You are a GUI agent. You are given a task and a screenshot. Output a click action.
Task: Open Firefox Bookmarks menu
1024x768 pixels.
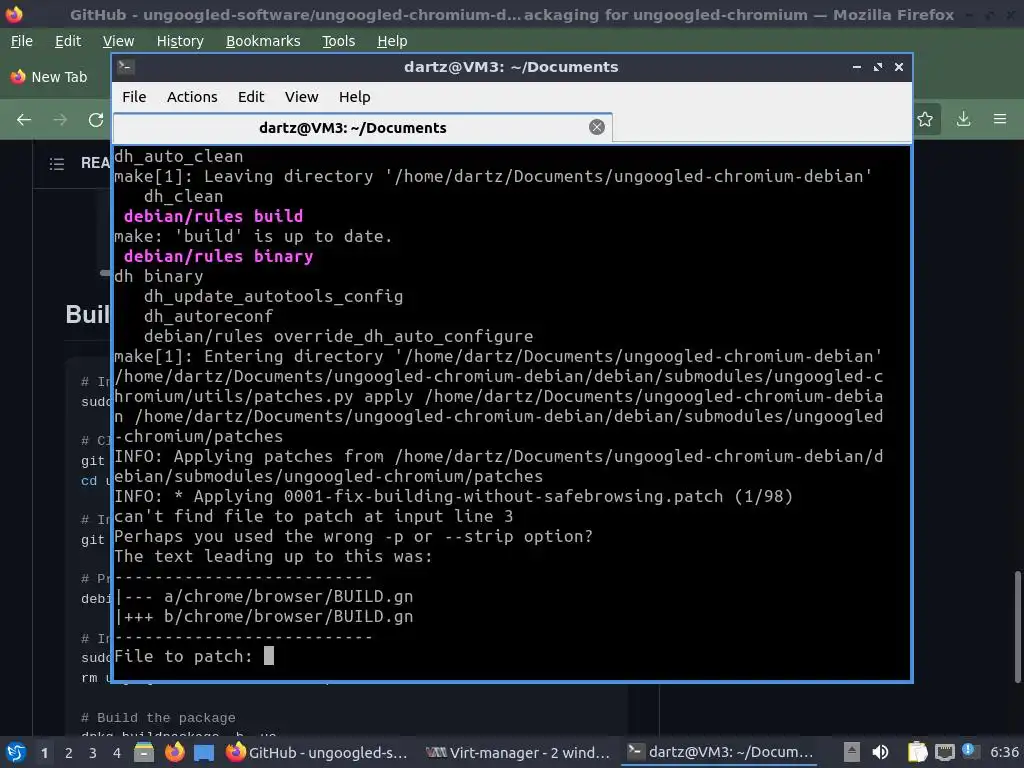coord(263,41)
